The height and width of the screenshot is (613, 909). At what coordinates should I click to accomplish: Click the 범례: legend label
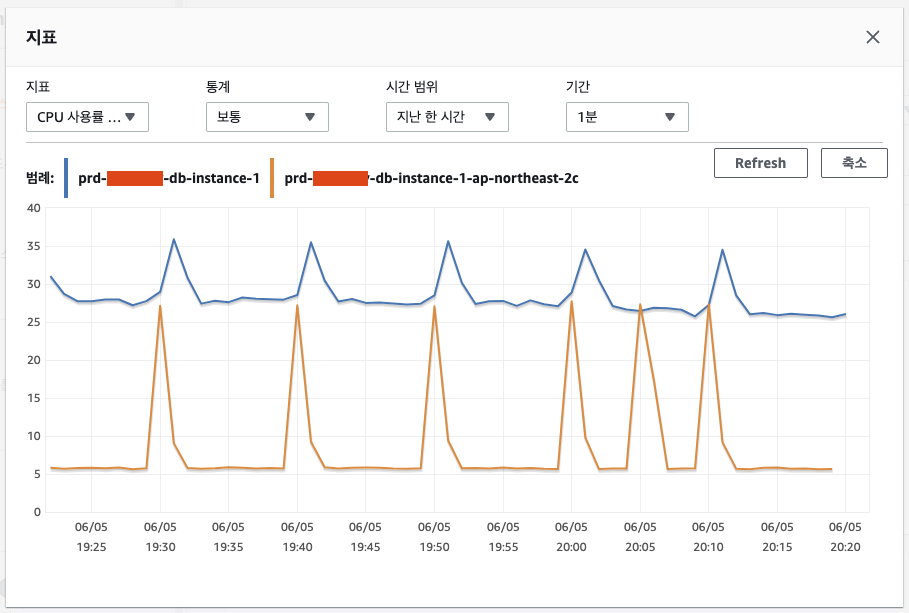point(40,178)
